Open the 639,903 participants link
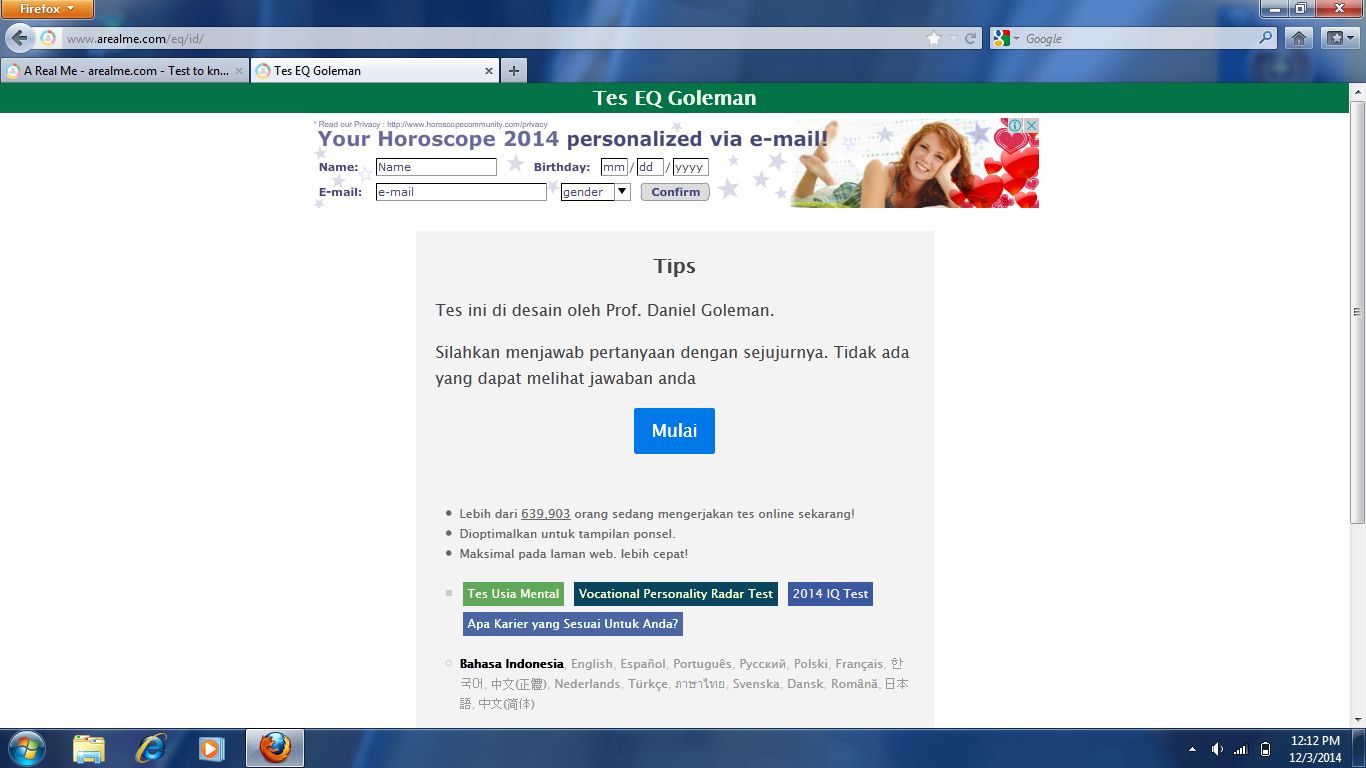The image size is (1366, 768). (x=546, y=514)
